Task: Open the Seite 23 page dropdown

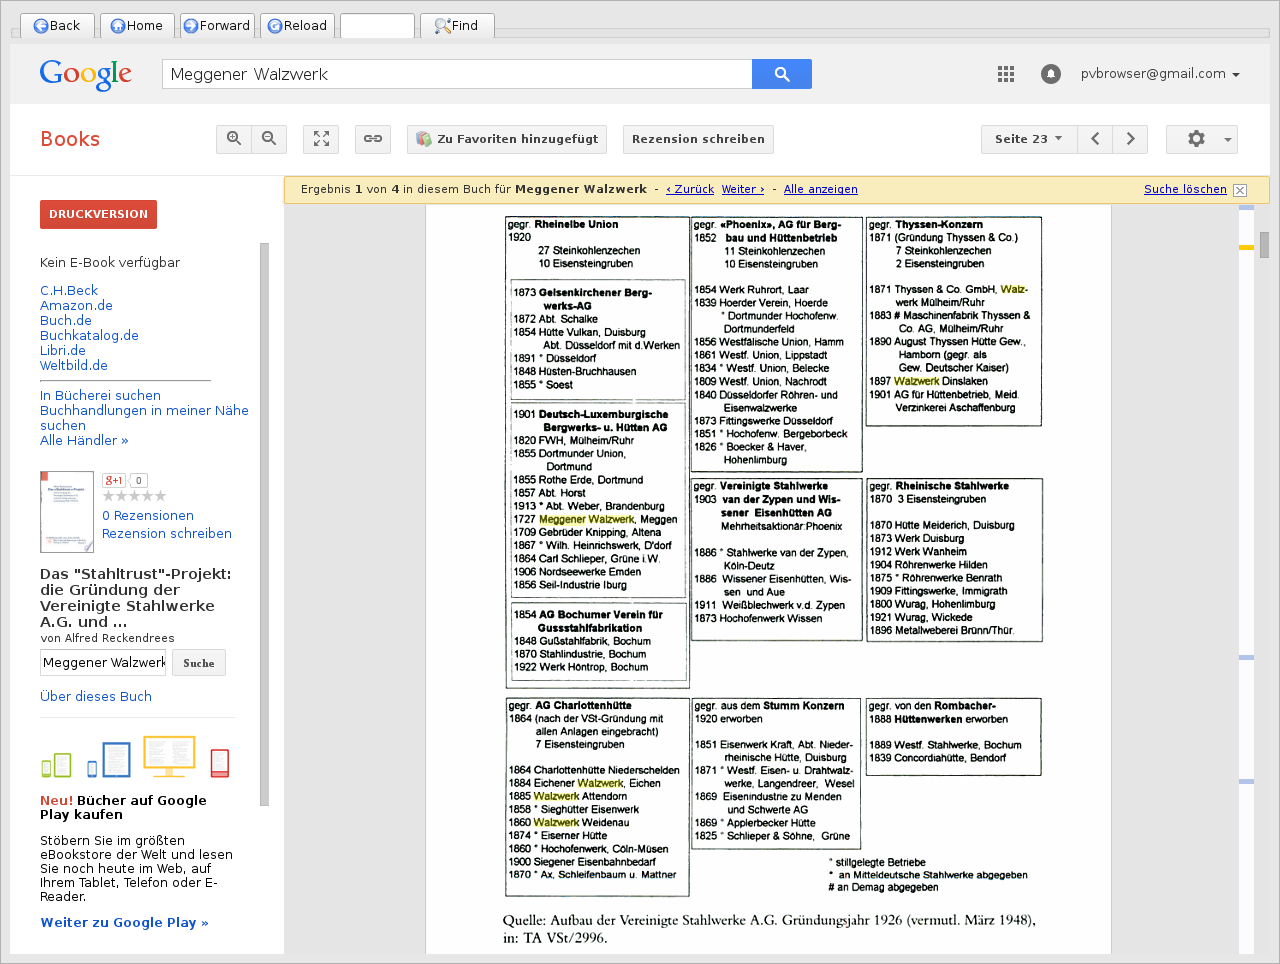Action: pyautogui.click(x=1029, y=139)
